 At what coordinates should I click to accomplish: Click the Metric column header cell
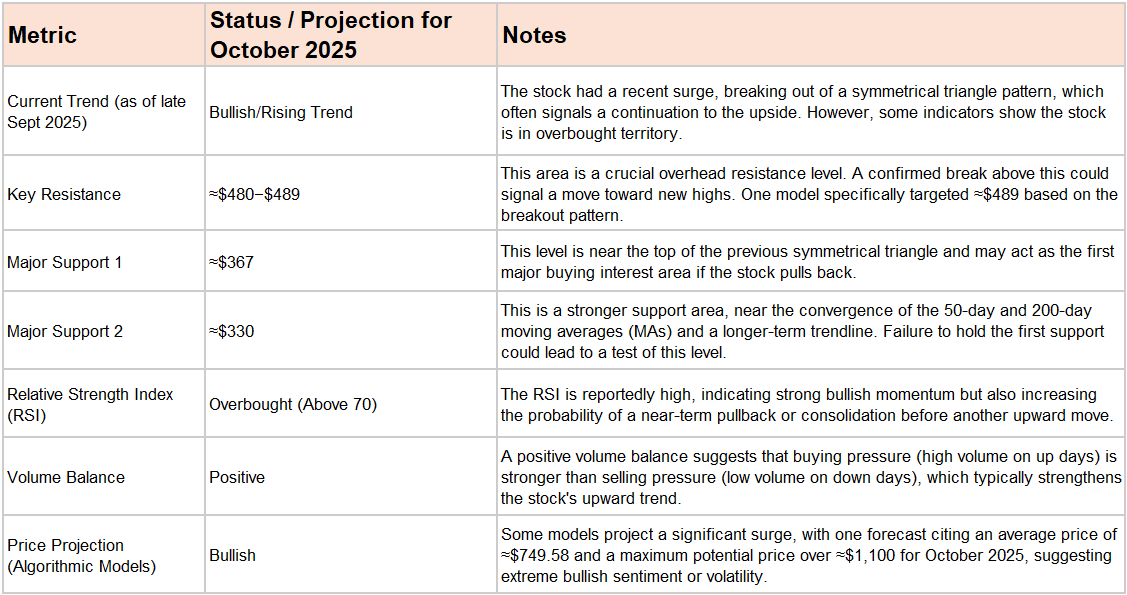click(42, 35)
